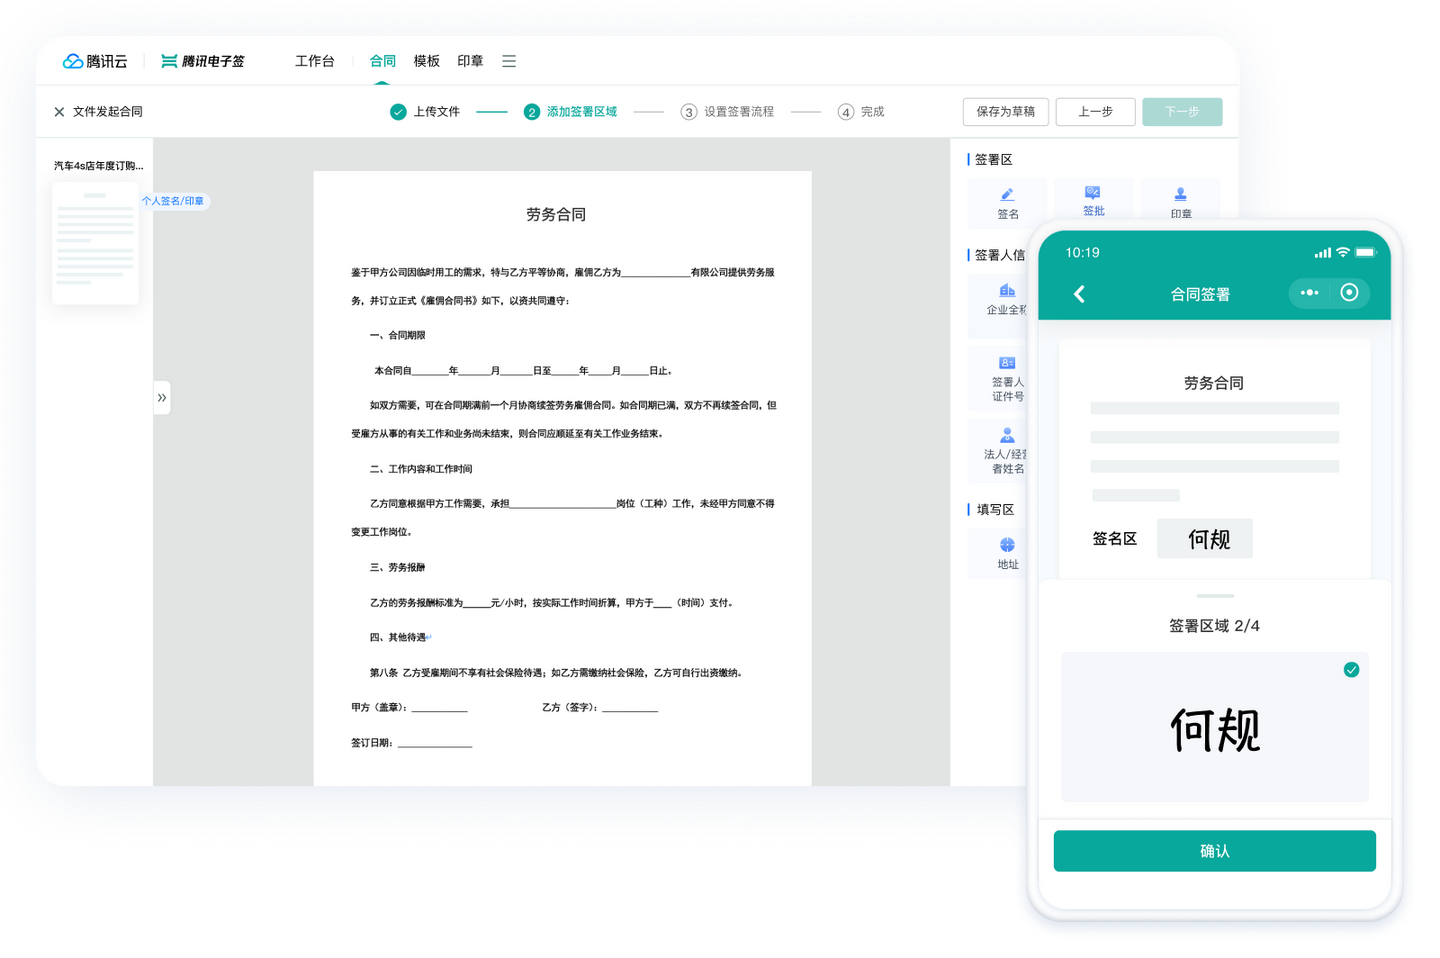The image size is (1440, 958).
Task: Click the 一、合同期限 heading
Action: pos(398,336)
